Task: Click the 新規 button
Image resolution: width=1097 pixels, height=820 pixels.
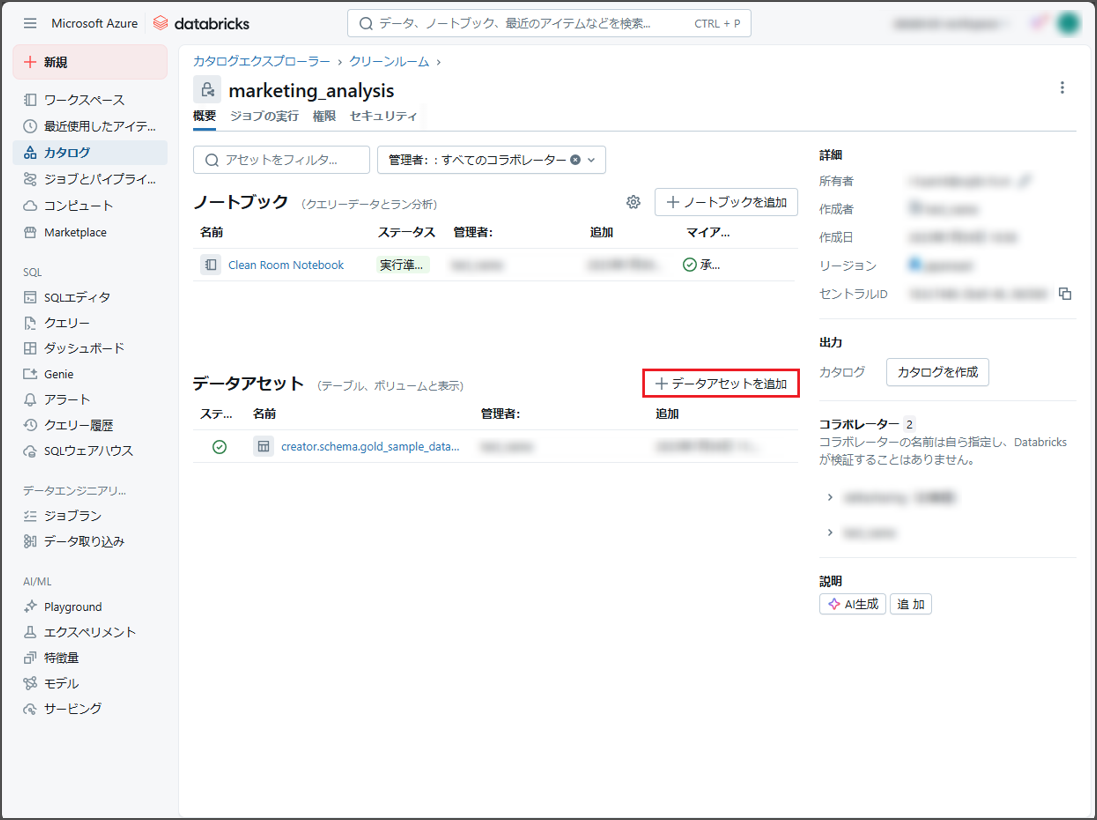Action: (x=90, y=62)
